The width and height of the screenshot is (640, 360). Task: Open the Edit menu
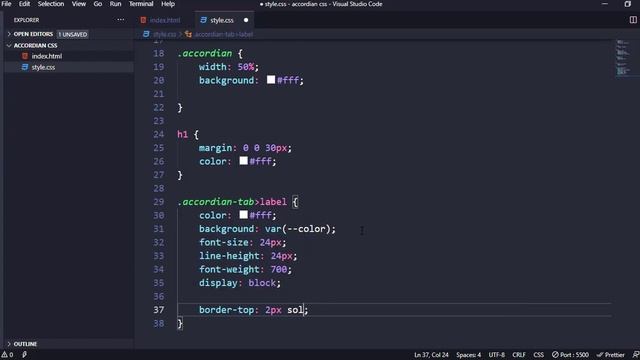[24, 4]
